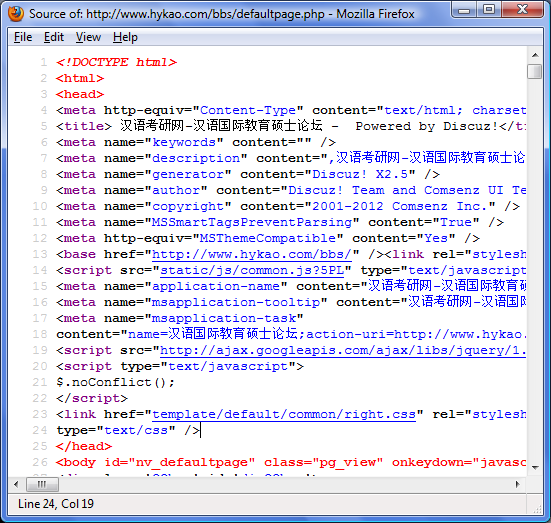Click 'text/css' on line 24
Viewport: 551px width, 523px height.
136,430
